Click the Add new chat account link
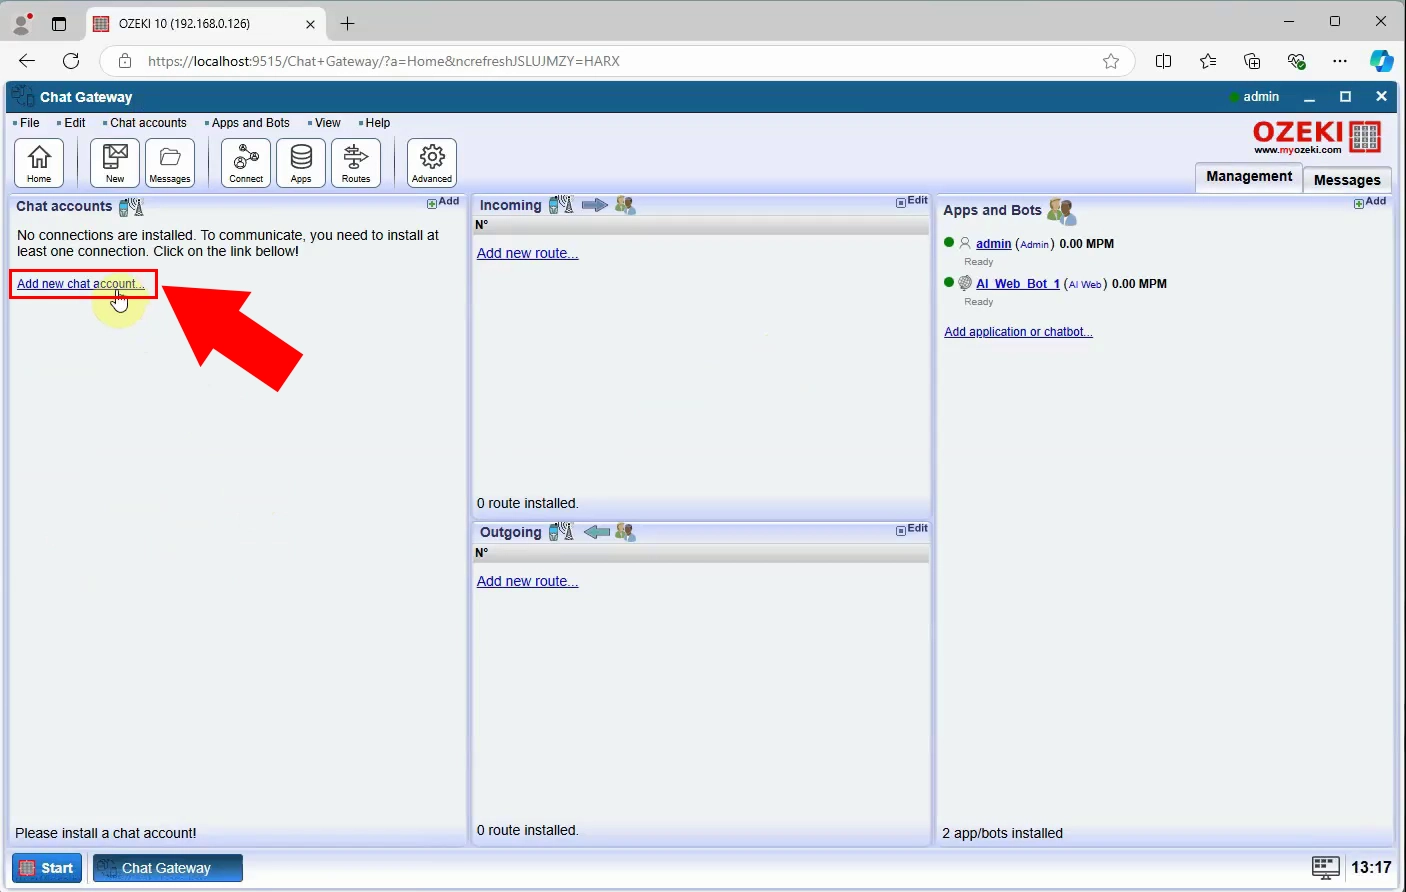Viewport: 1406px width, 892px height. click(81, 284)
